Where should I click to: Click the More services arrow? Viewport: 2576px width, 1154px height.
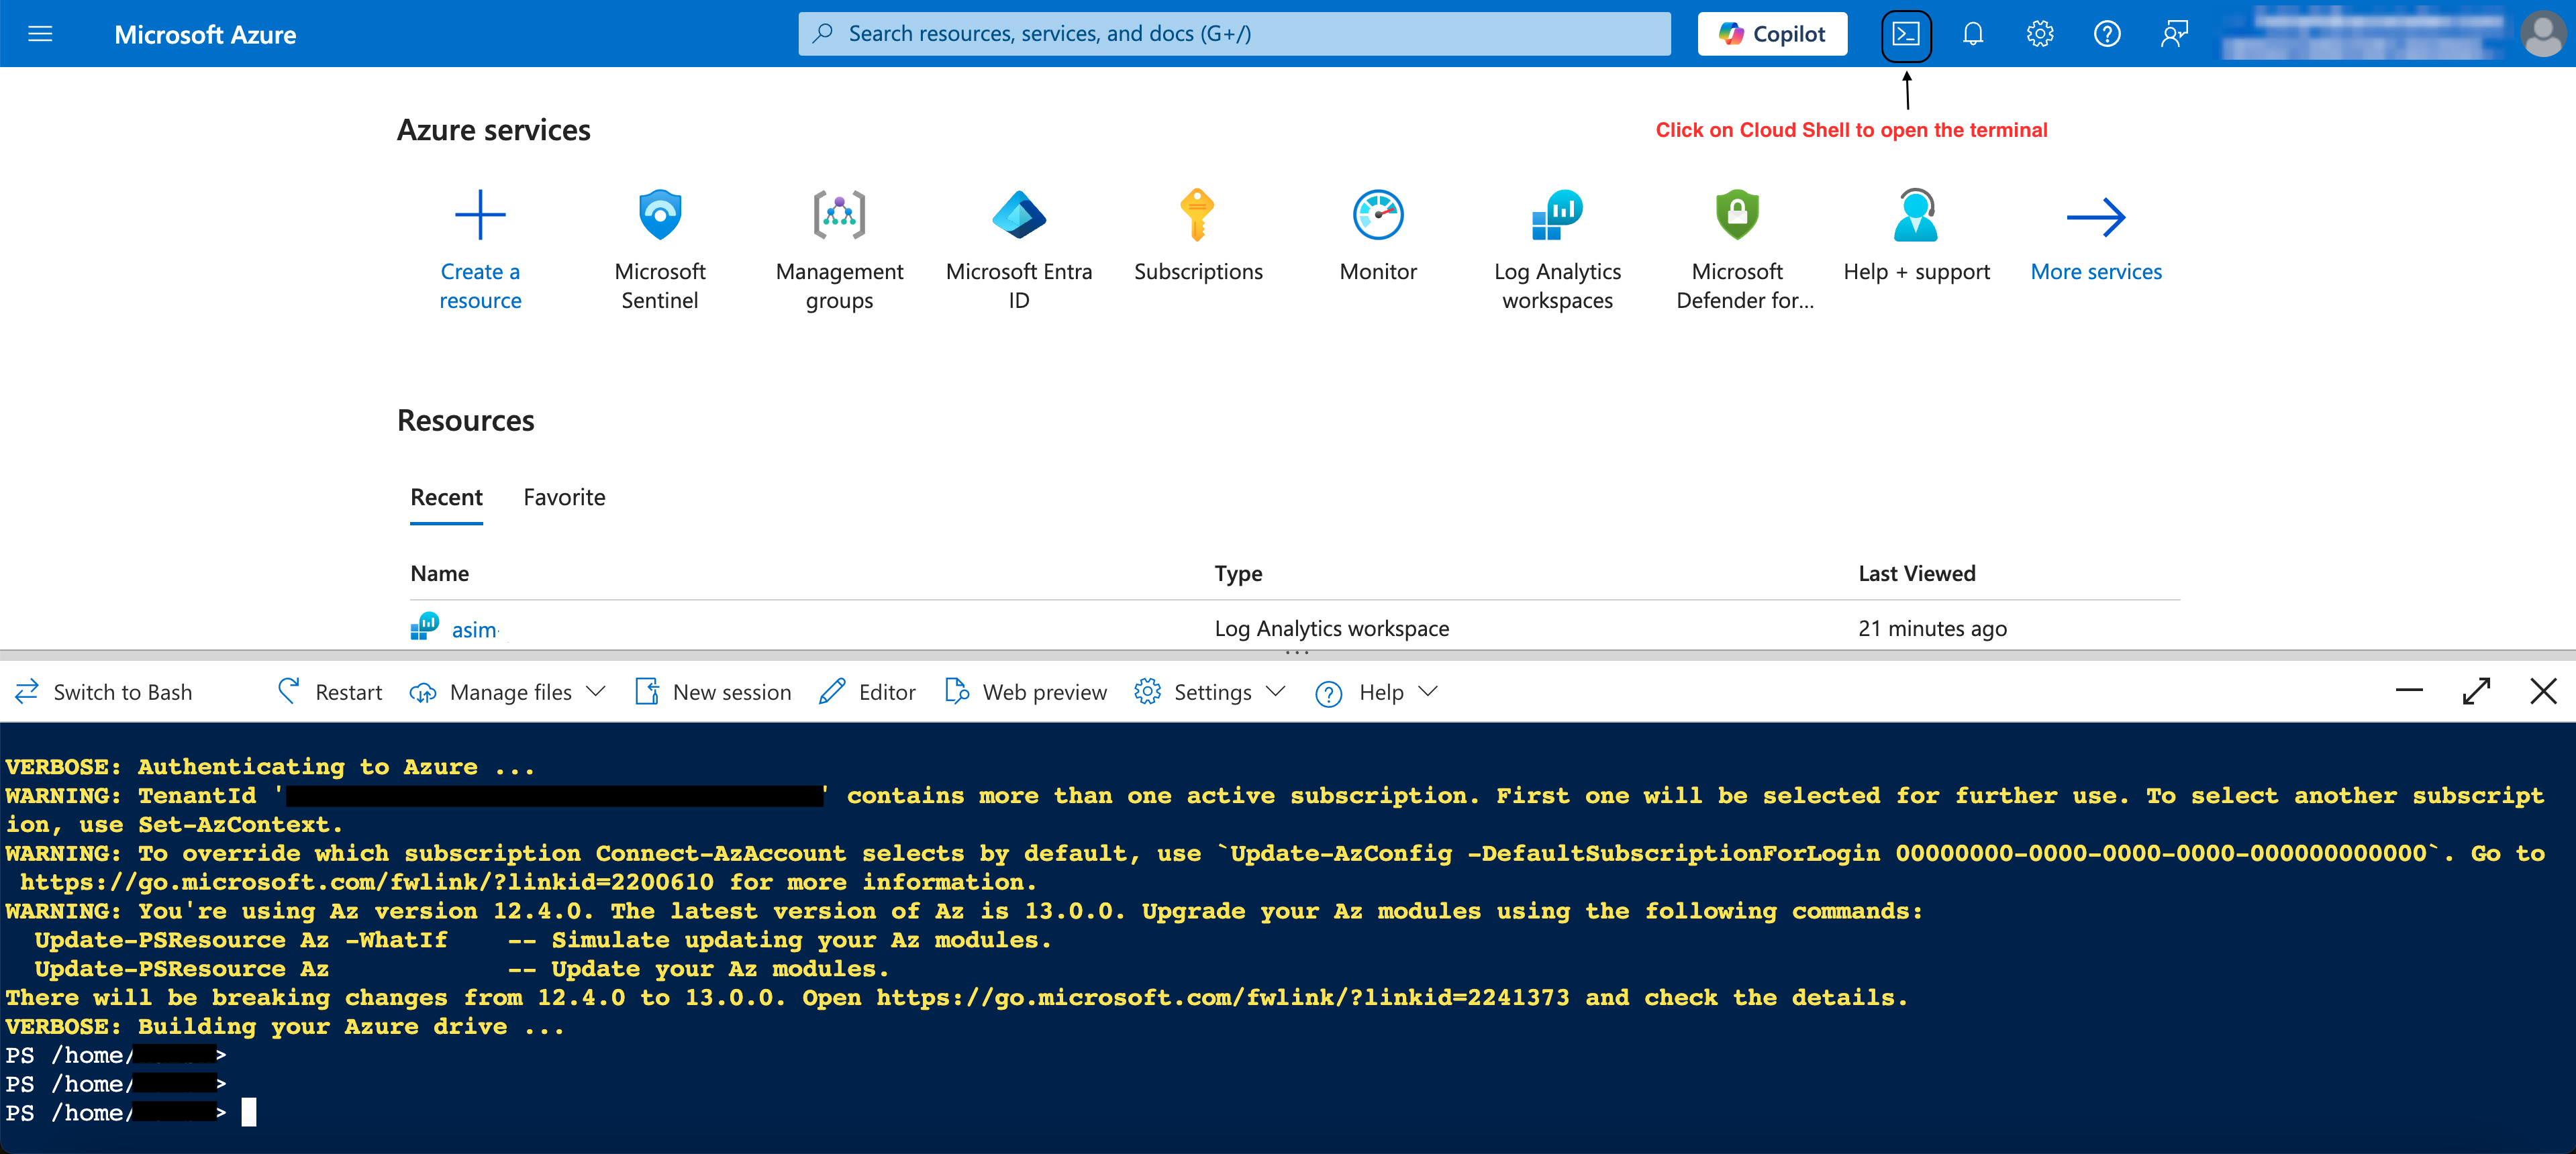(2096, 216)
